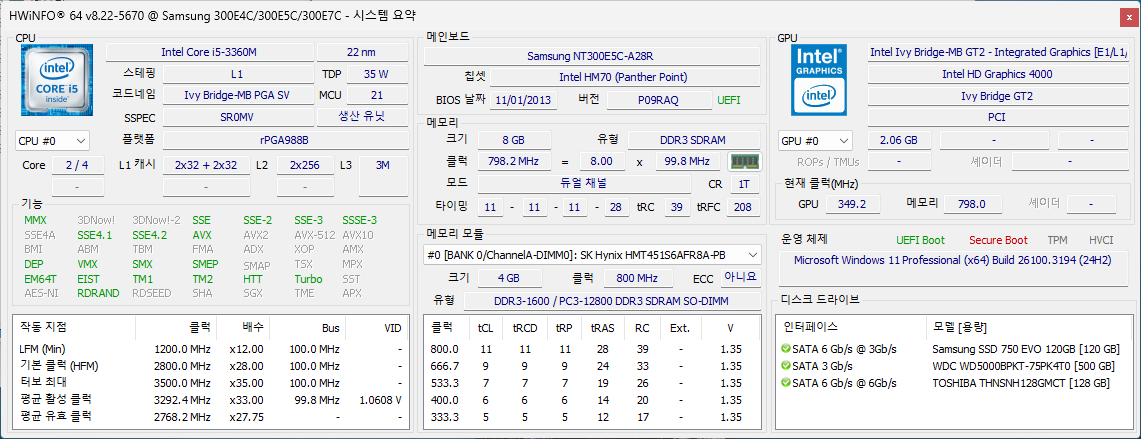Select the Samsung SSD 750 EVO 120GB row
This screenshot has width=1141, height=439.
click(953, 348)
